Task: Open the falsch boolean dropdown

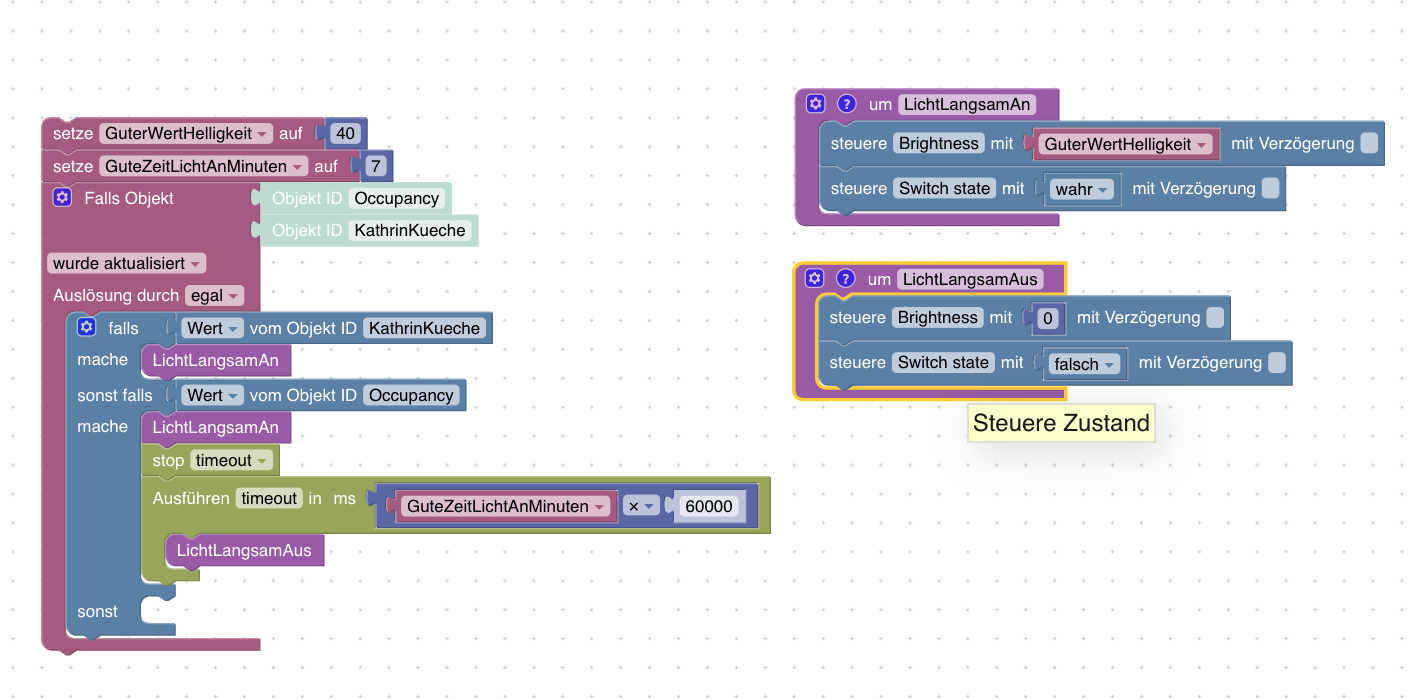Action: pos(1086,364)
